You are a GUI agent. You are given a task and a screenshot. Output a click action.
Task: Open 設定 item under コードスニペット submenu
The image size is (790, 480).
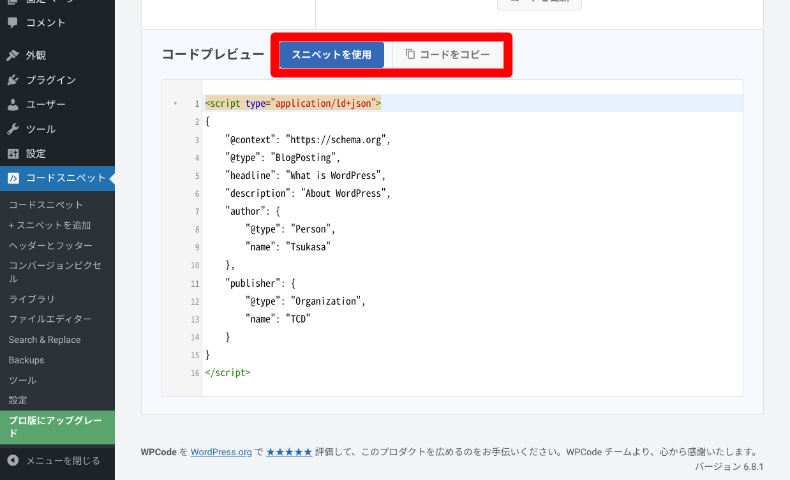coord(18,400)
